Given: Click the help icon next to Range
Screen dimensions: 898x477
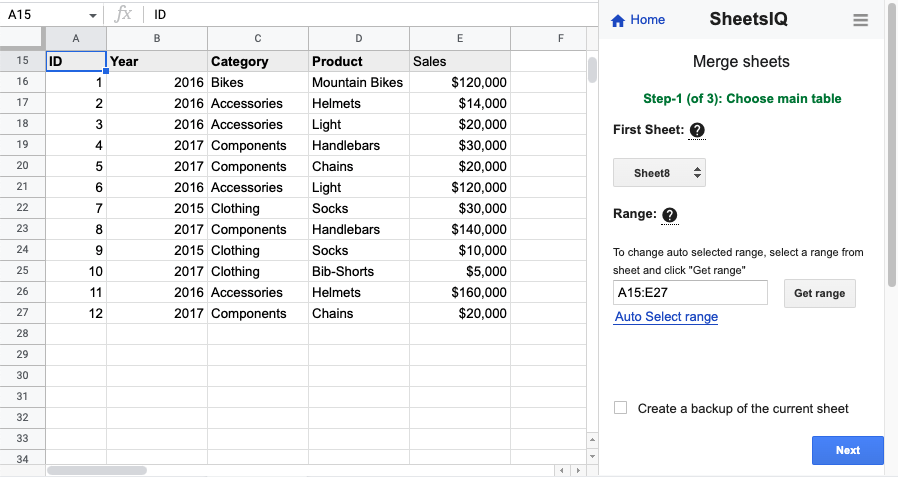Looking at the screenshot, I should 669,215.
